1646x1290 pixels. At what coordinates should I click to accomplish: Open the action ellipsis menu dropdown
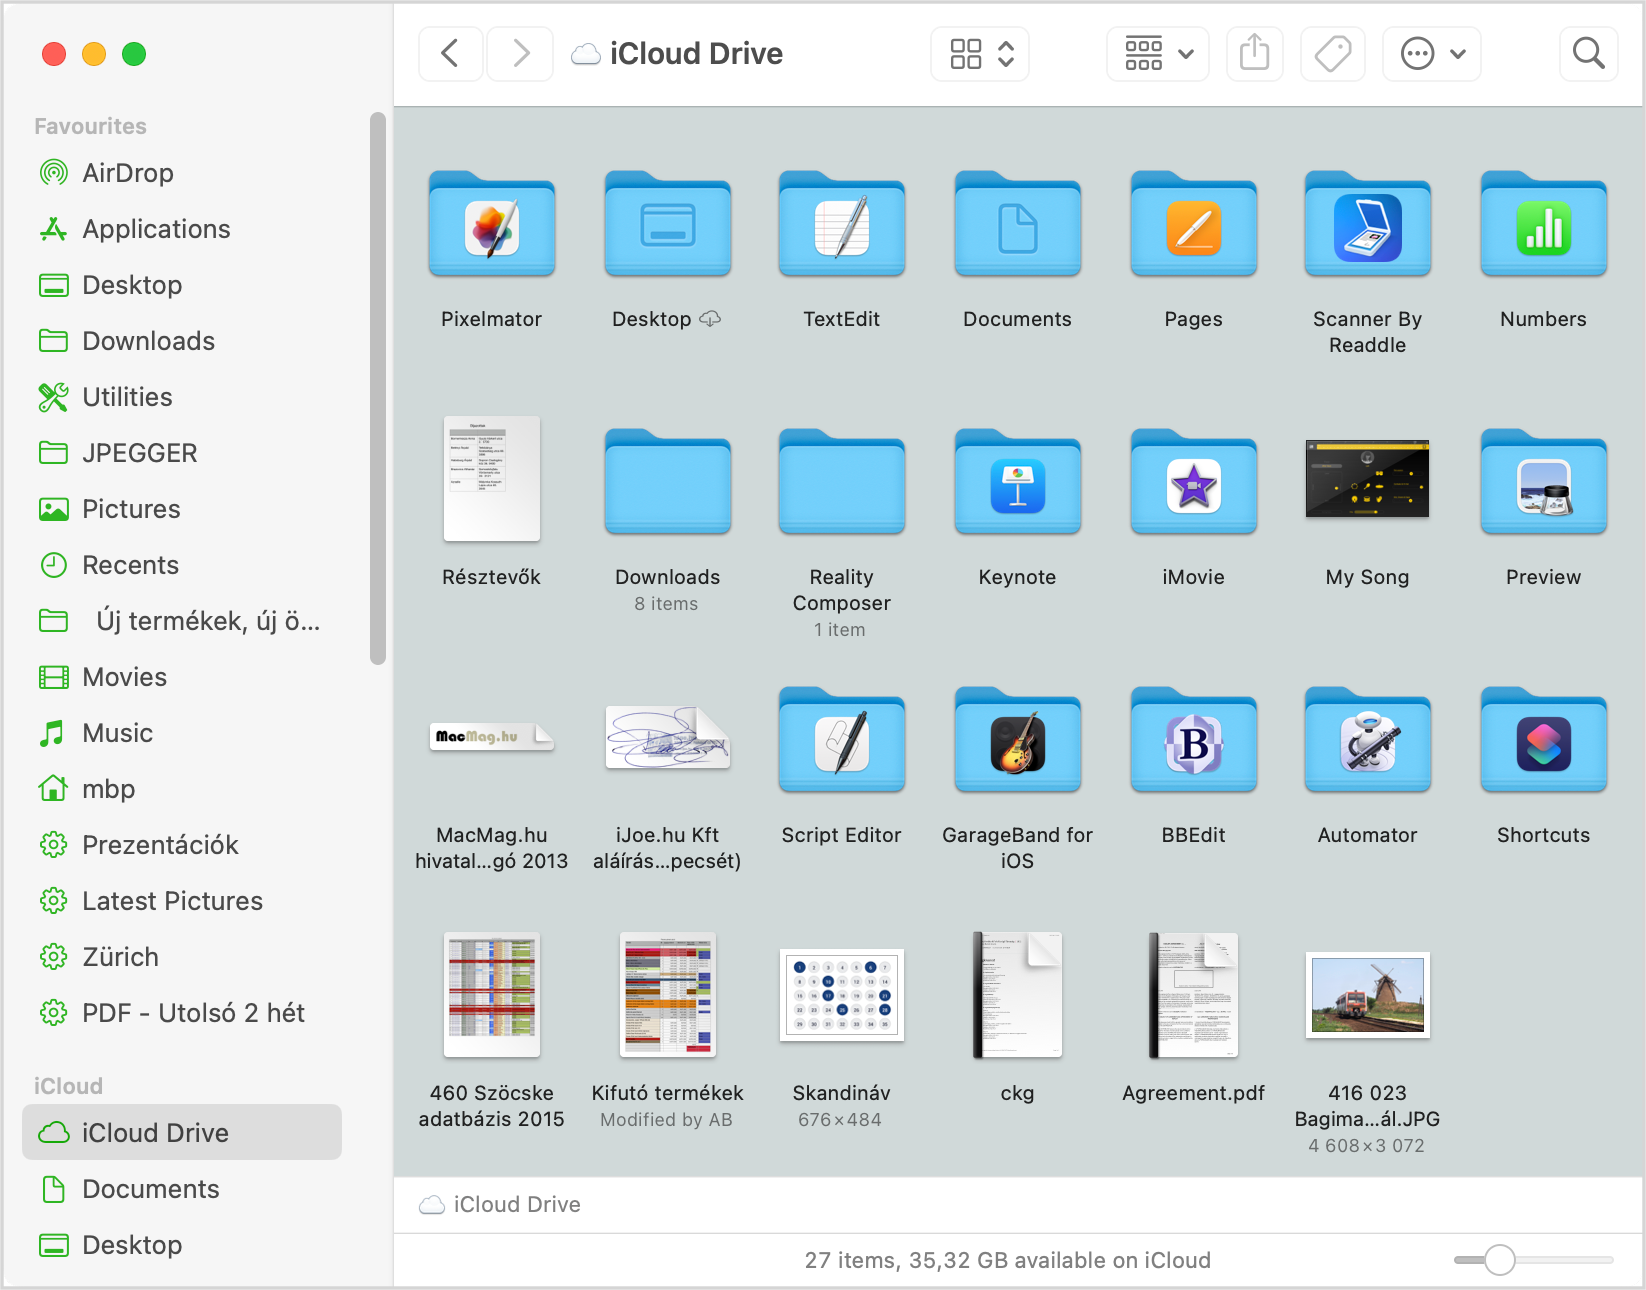(x=1432, y=53)
